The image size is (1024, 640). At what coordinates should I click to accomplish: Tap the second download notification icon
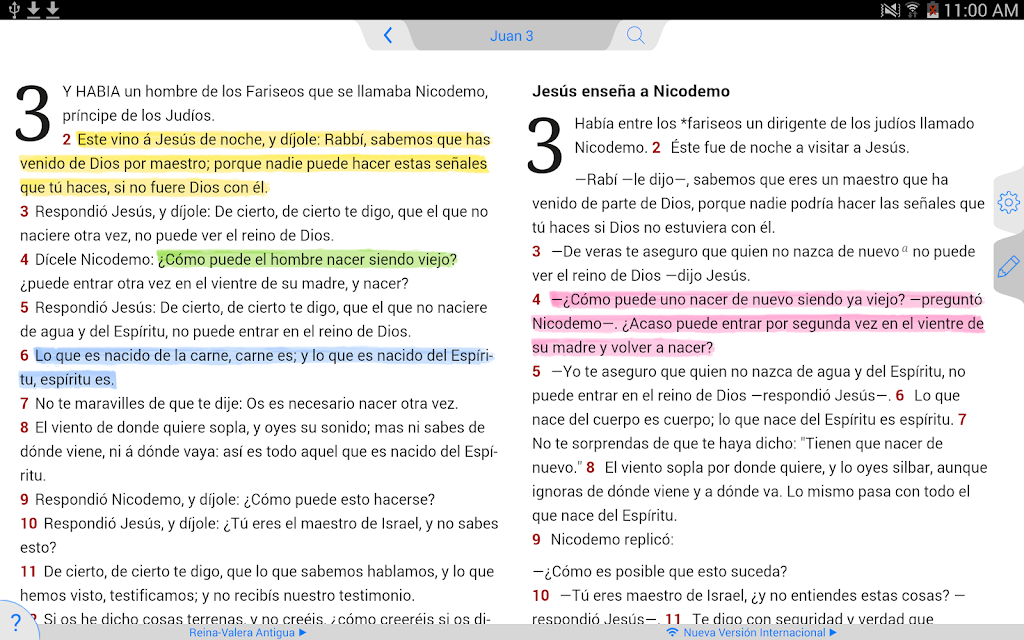pos(52,10)
